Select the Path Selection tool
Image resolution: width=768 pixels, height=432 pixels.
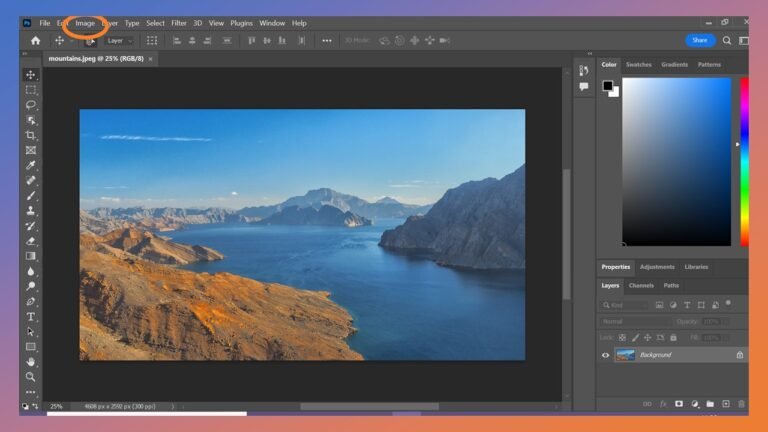(30, 332)
